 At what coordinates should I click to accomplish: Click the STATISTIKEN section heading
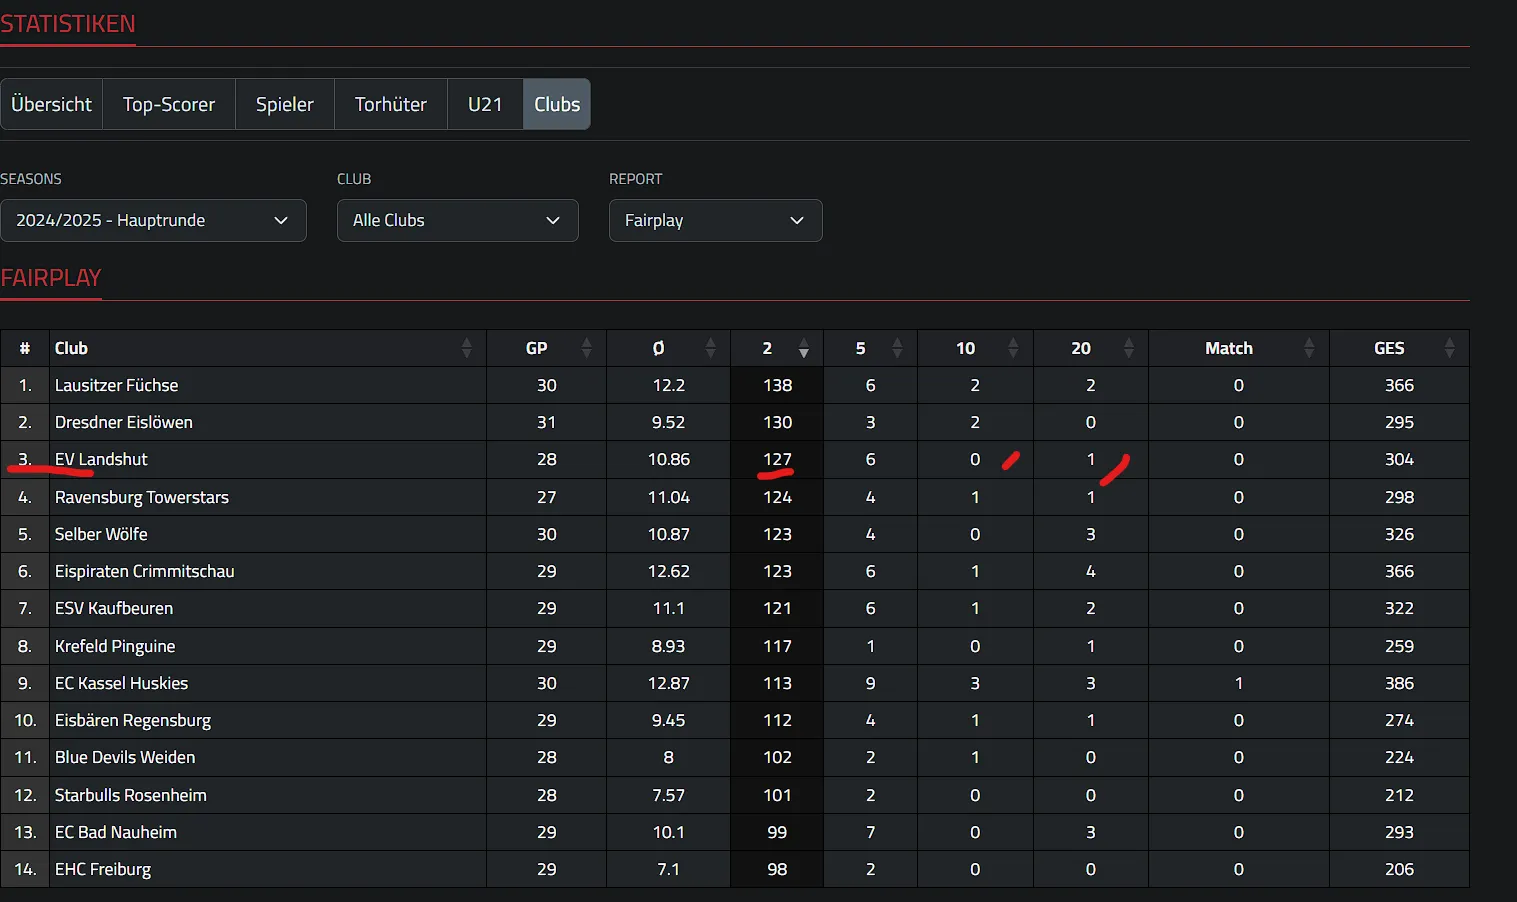[68, 24]
